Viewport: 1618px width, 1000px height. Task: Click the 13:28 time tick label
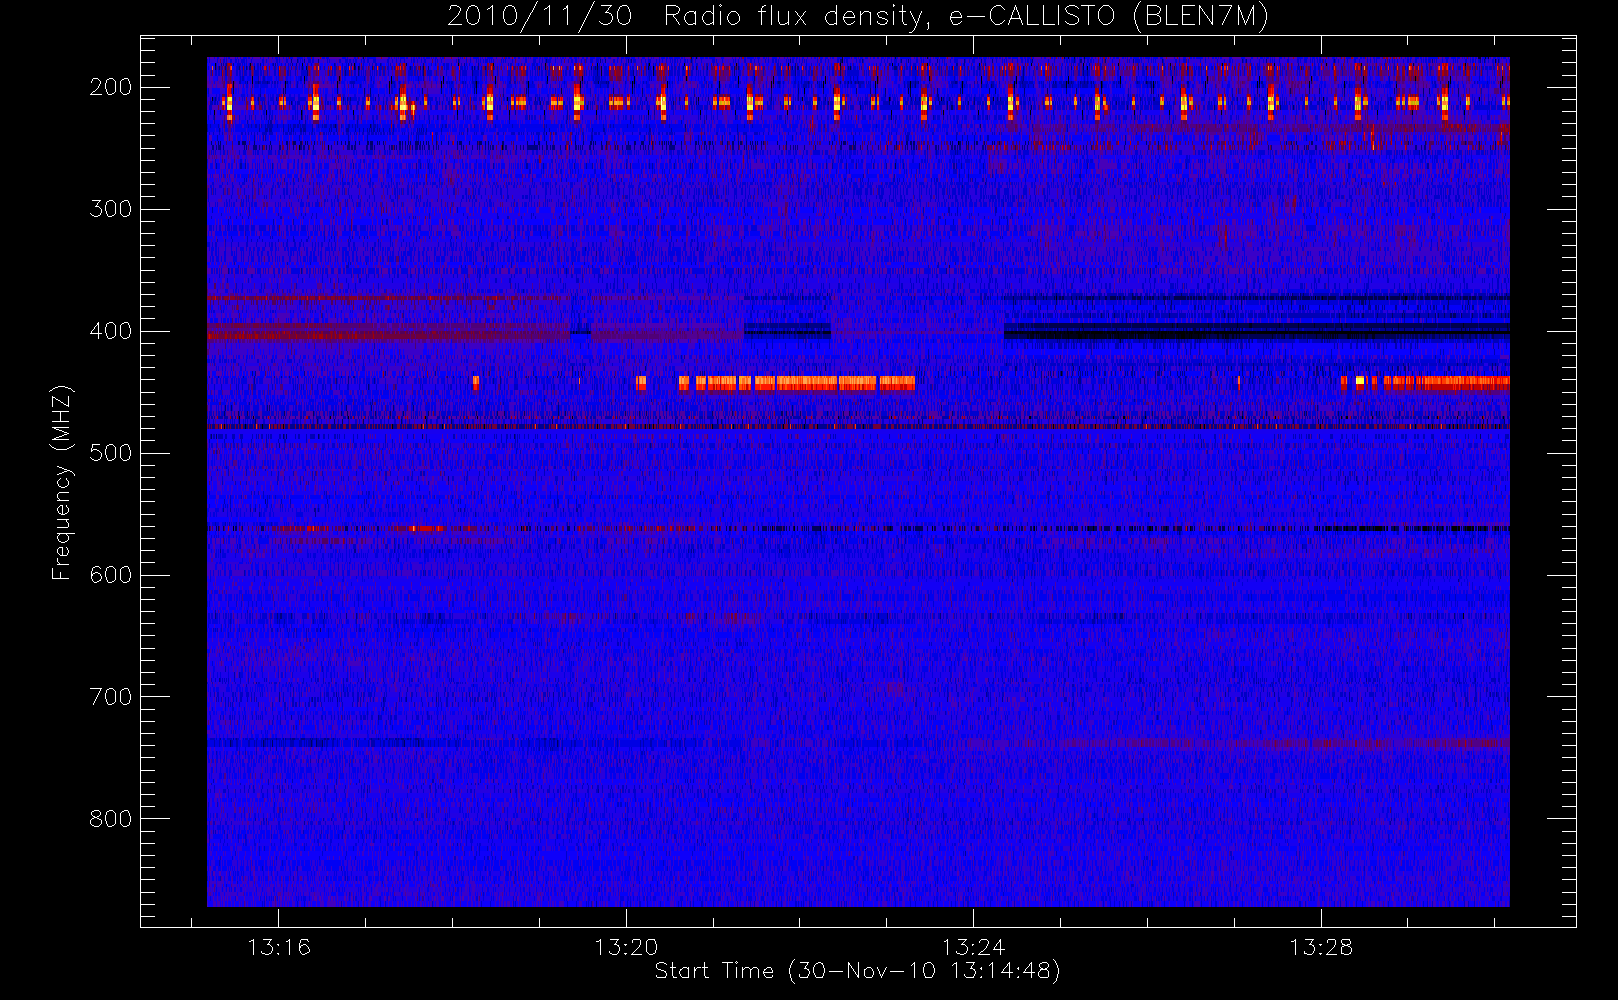click(1320, 947)
